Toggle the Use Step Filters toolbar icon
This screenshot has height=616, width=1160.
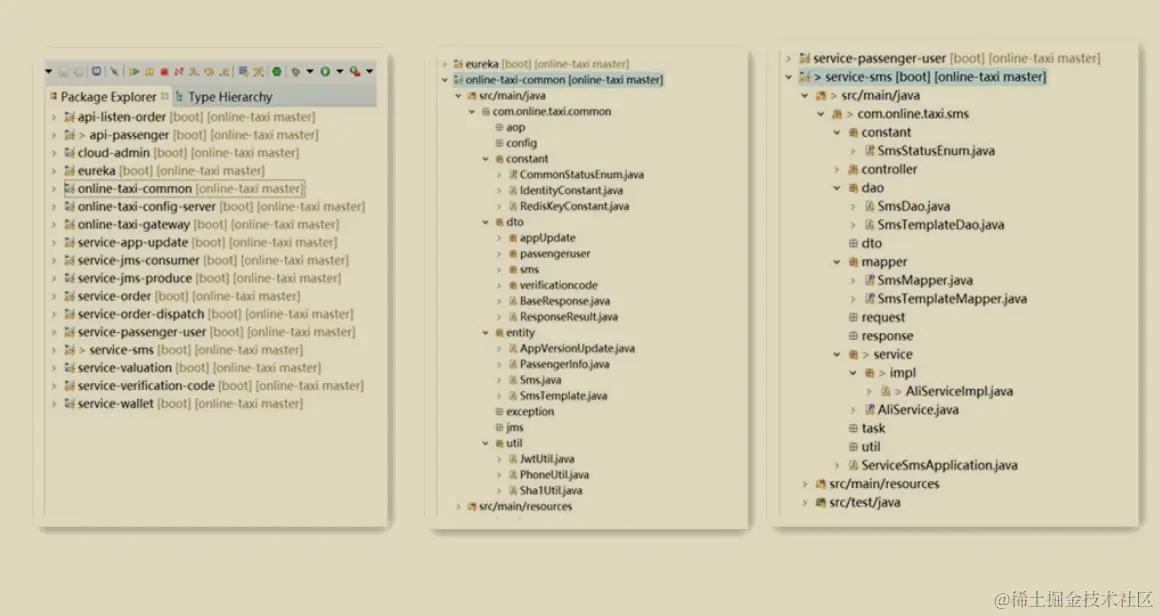click(x=259, y=72)
